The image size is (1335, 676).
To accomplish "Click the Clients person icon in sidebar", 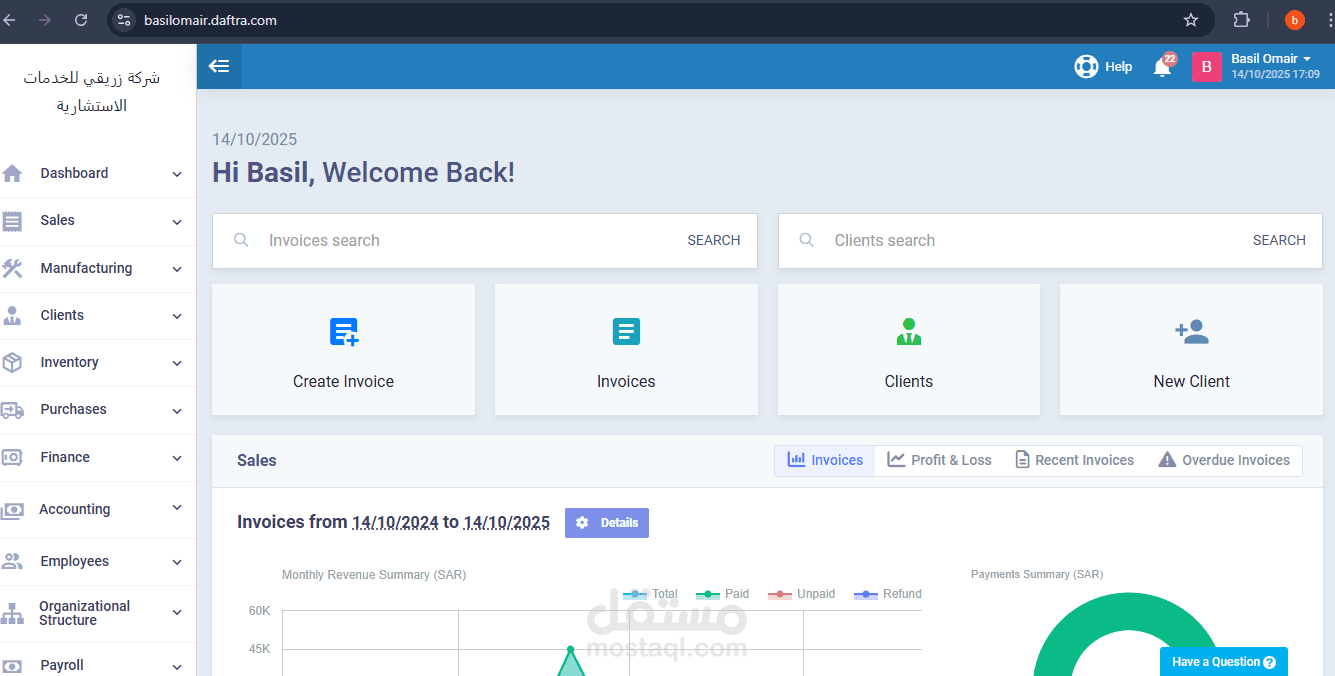I will pyautogui.click(x=12, y=316).
